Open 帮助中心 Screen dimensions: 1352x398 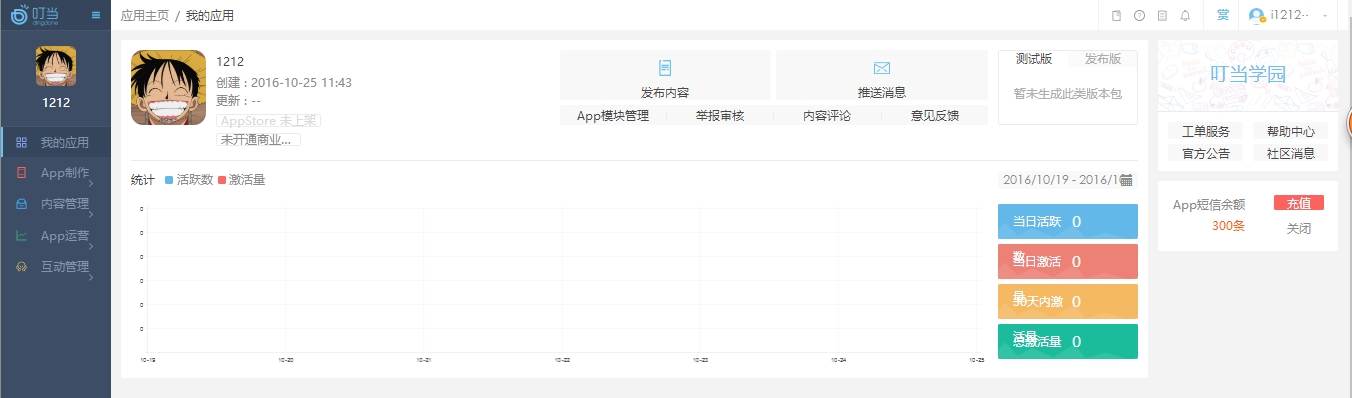1290,131
